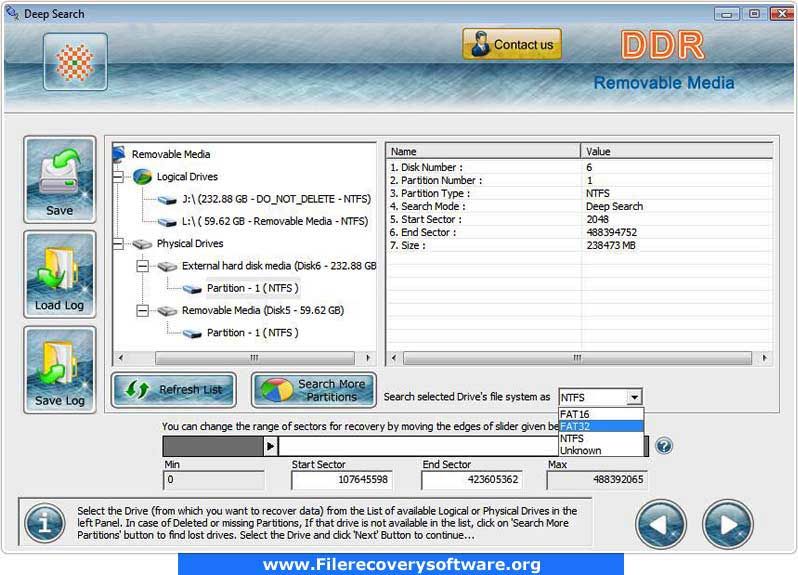Click the '1. Disk Number :' row
Screen dimensions: 798x575
pyautogui.click(x=580, y=167)
